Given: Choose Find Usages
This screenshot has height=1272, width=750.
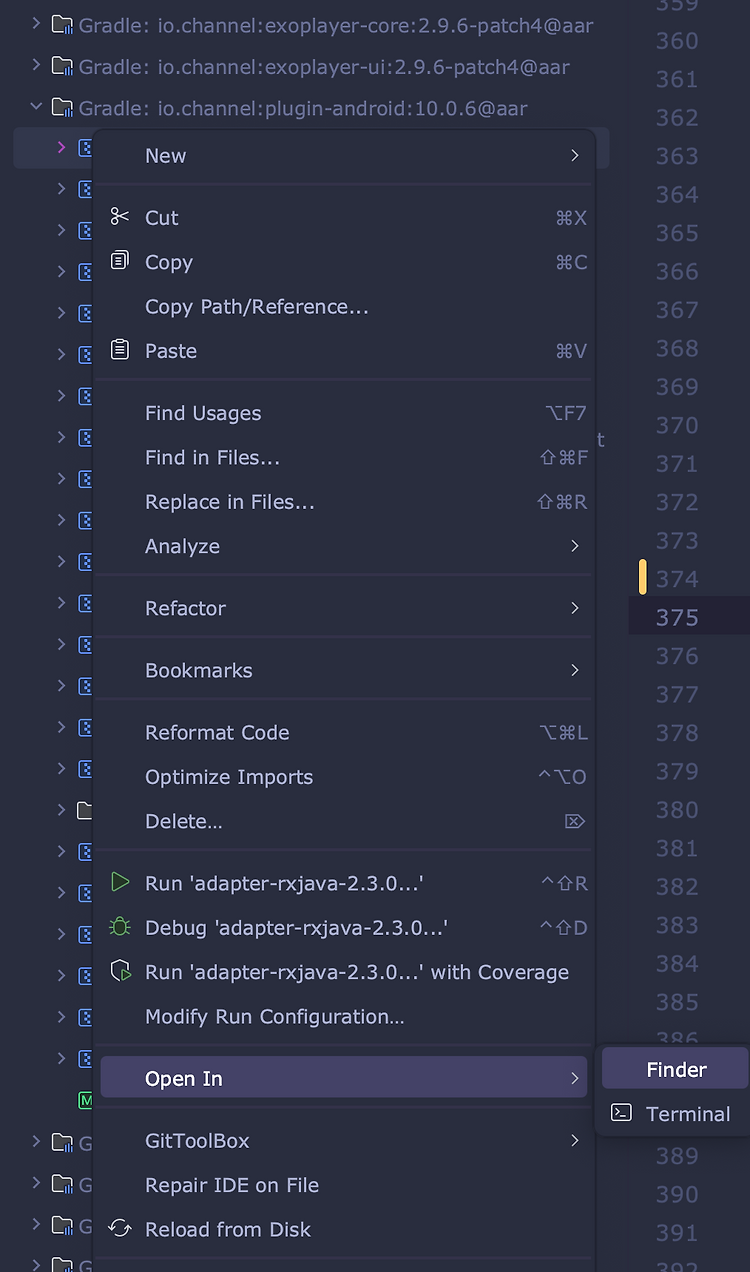Looking at the screenshot, I should point(344,413).
